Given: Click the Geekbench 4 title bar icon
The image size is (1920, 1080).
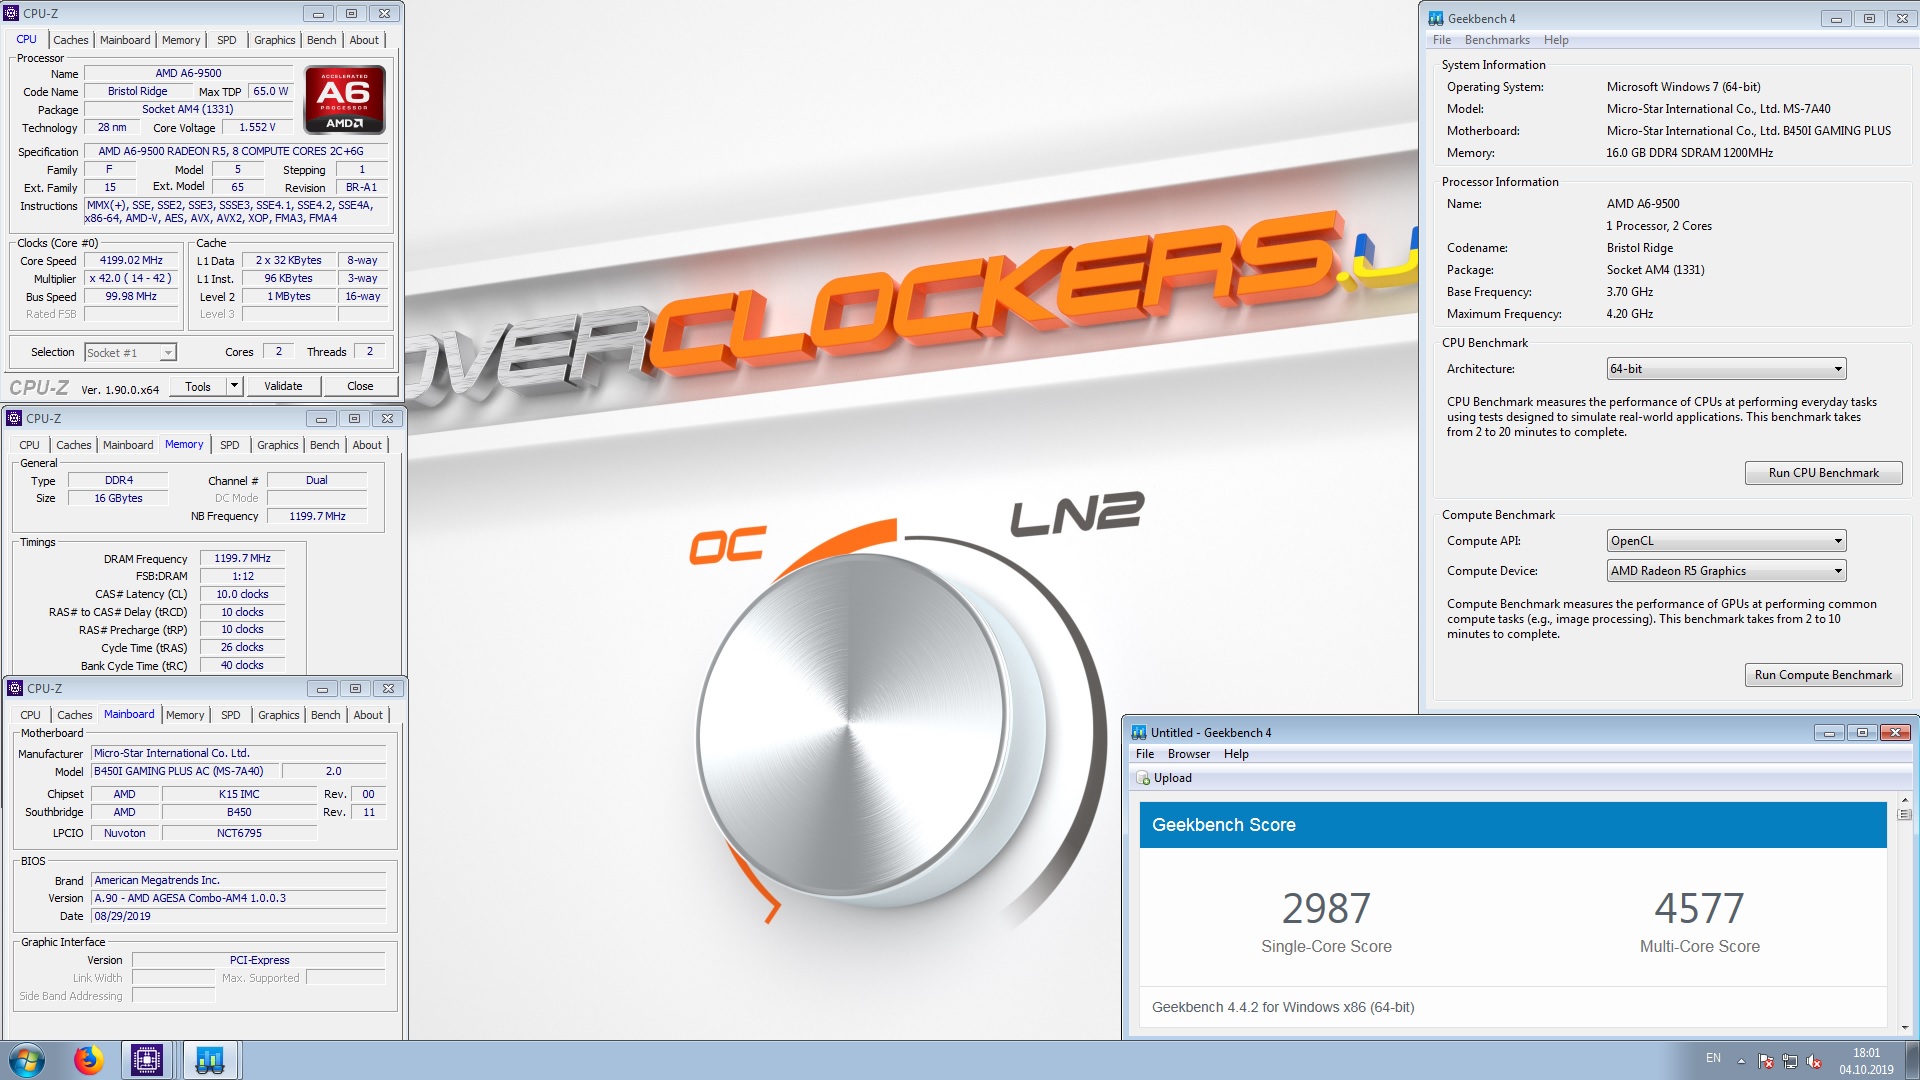Looking at the screenshot, I should click(1436, 18).
